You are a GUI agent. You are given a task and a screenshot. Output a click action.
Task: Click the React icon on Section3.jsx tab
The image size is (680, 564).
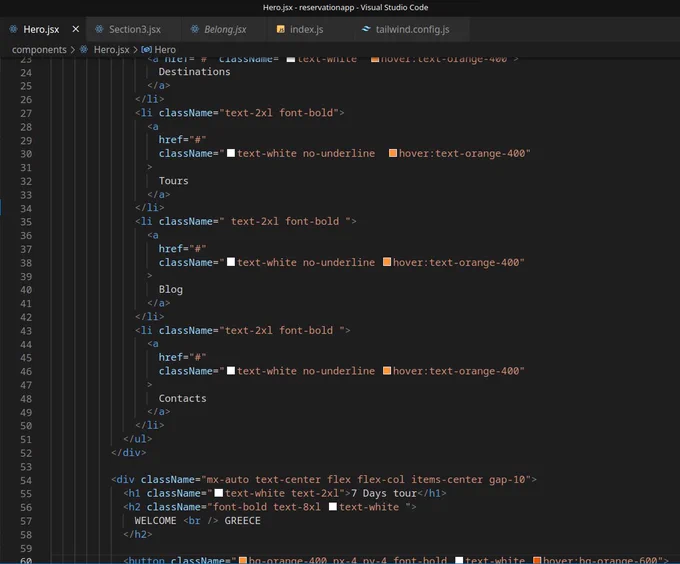coord(99,29)
